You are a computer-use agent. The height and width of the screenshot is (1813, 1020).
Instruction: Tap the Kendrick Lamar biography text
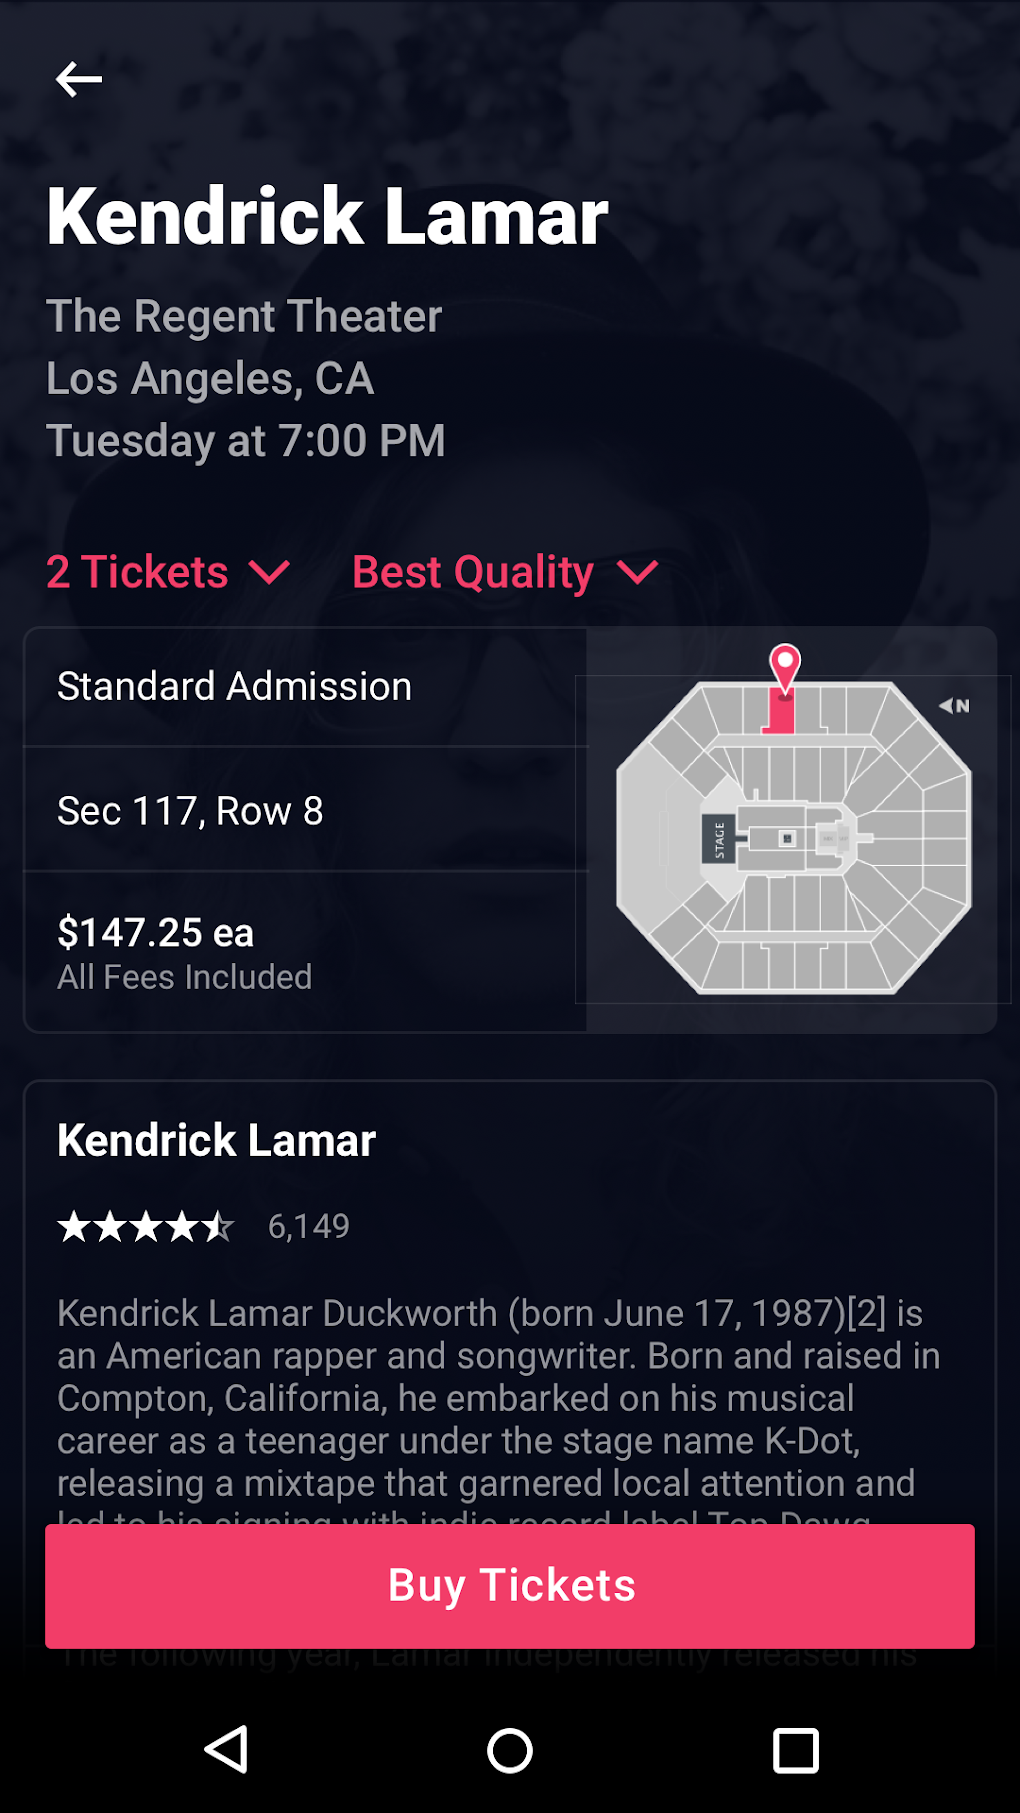point(490,1397)
